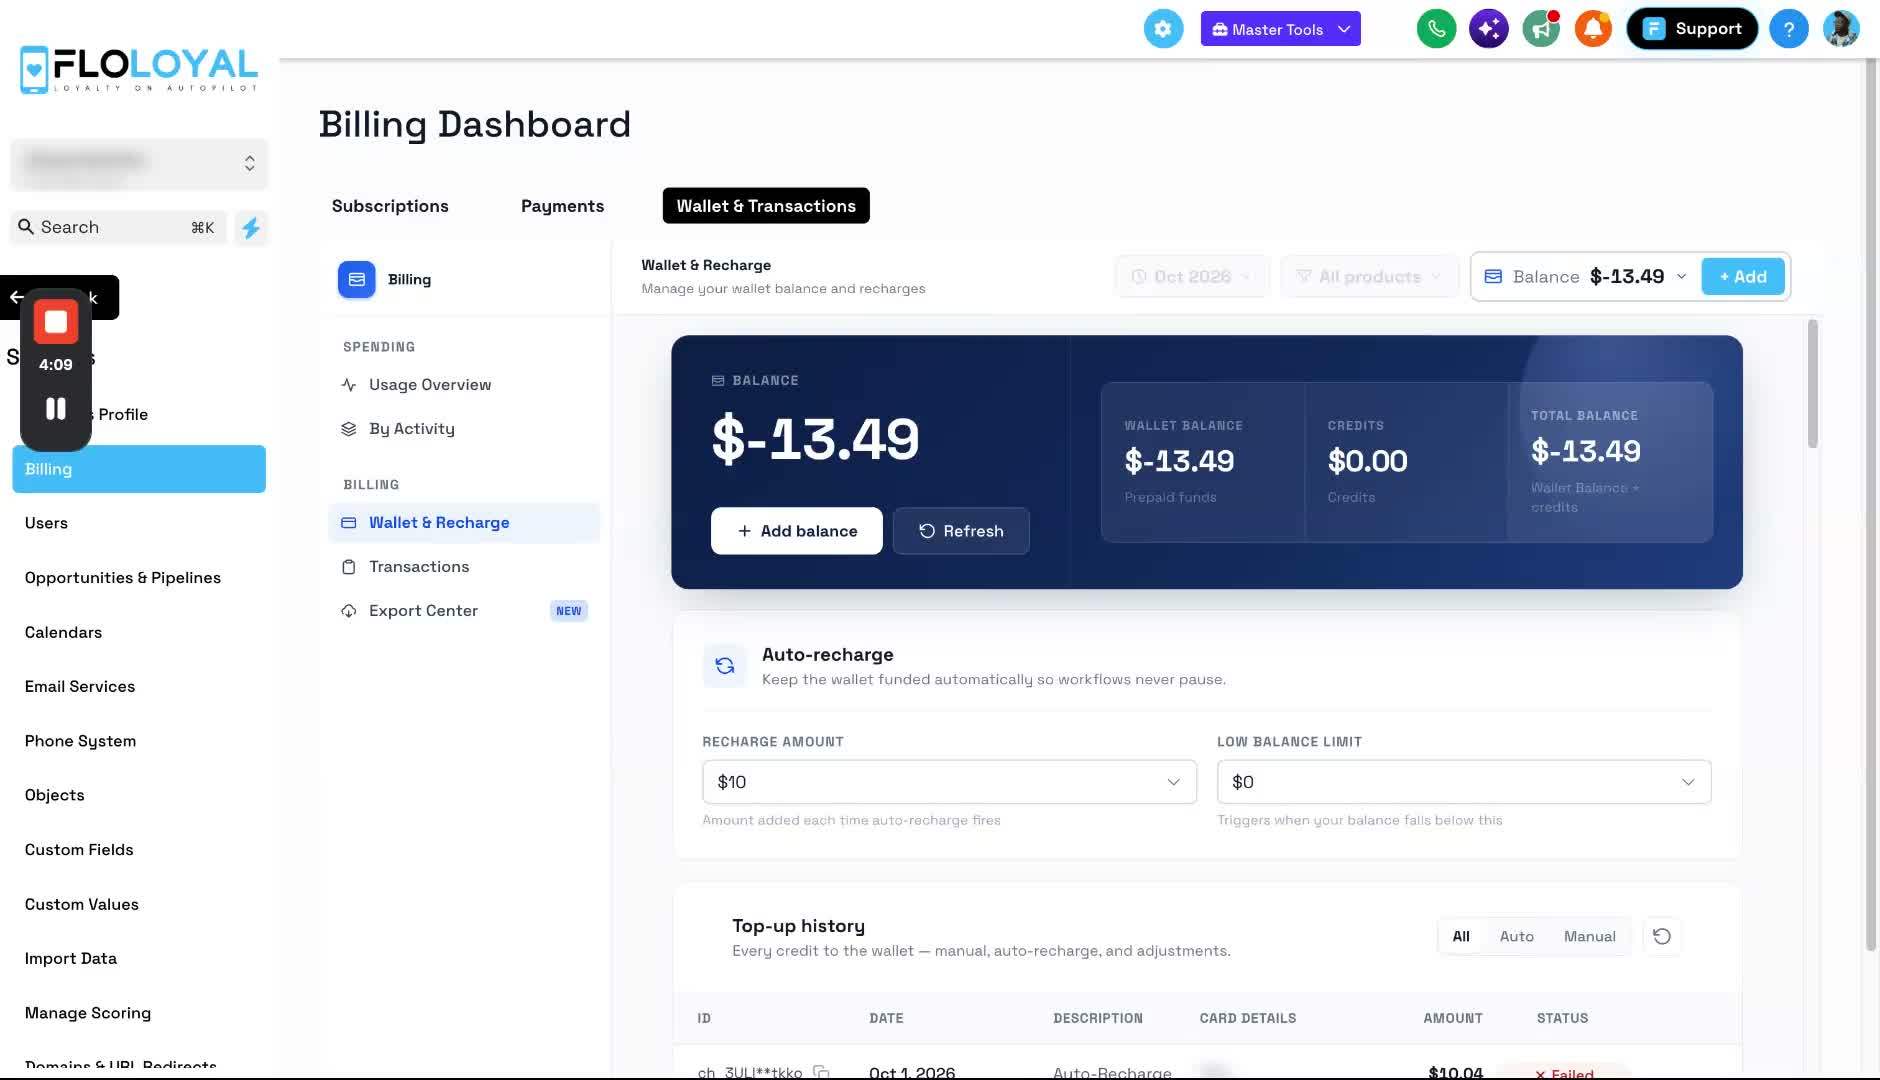Filter top-up history by Manual
Screen dimensions: 1880x1080
tap(1589, 936)
